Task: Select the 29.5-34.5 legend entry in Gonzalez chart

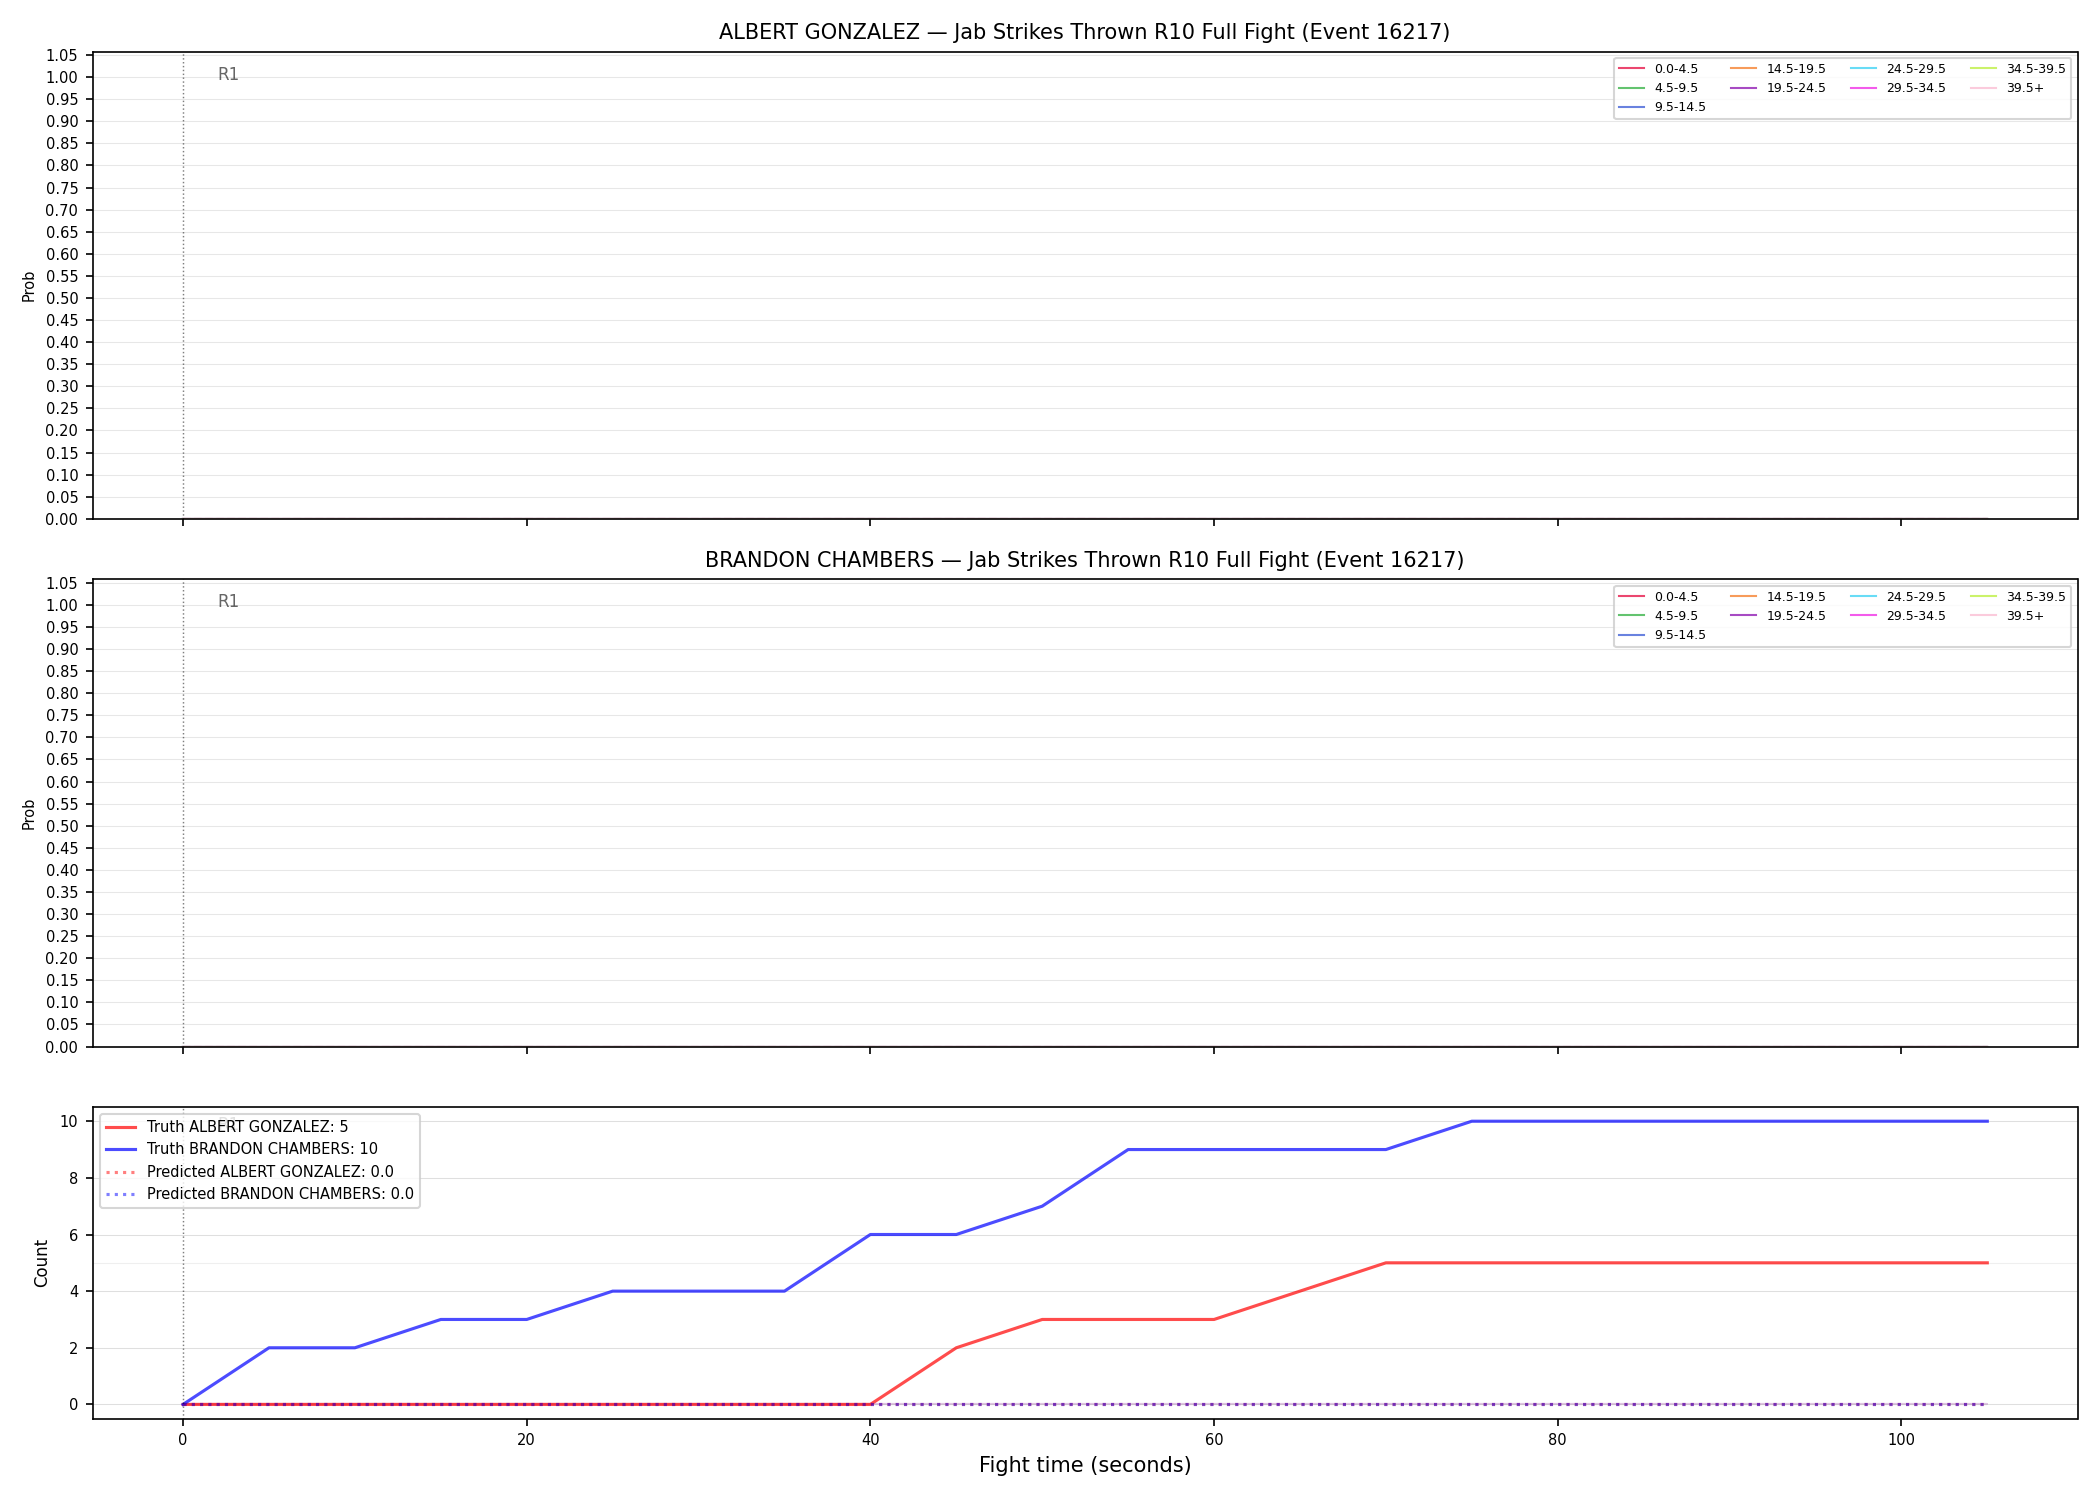Action: click(1897, 88)
